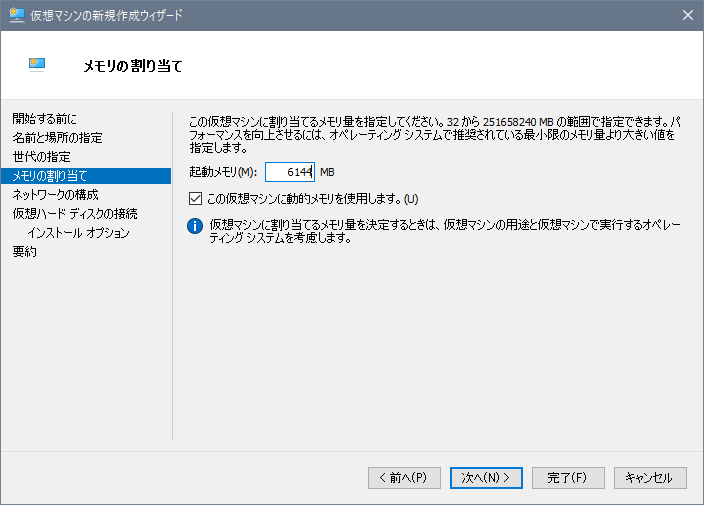Close the new virtual machine wizard window
704x505 pixels.
tap(688, 15)
